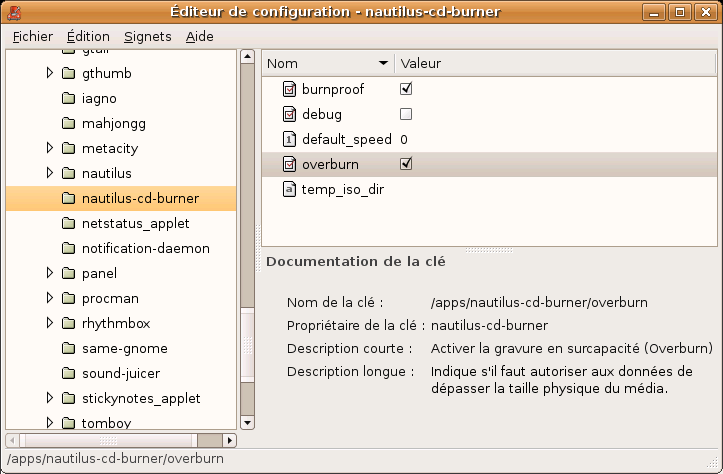
Task: Click the panel folder icon
Action: (x=69, y=273)
